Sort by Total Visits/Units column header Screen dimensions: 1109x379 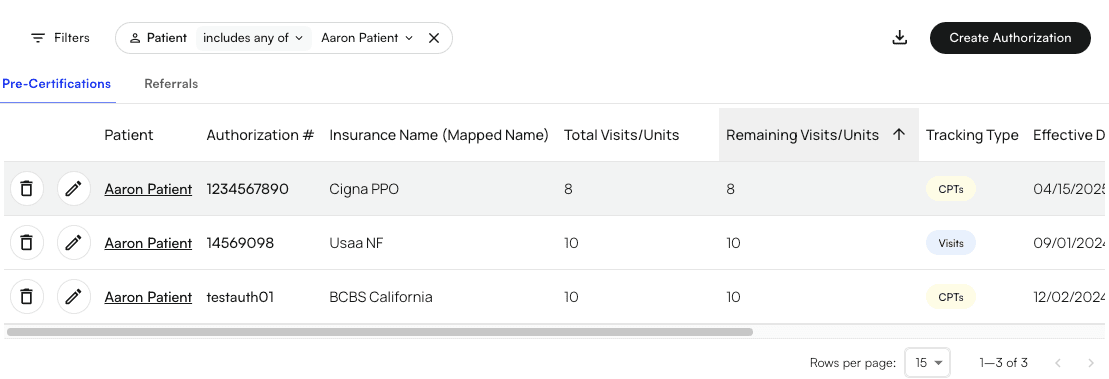(x=621, y=134)
